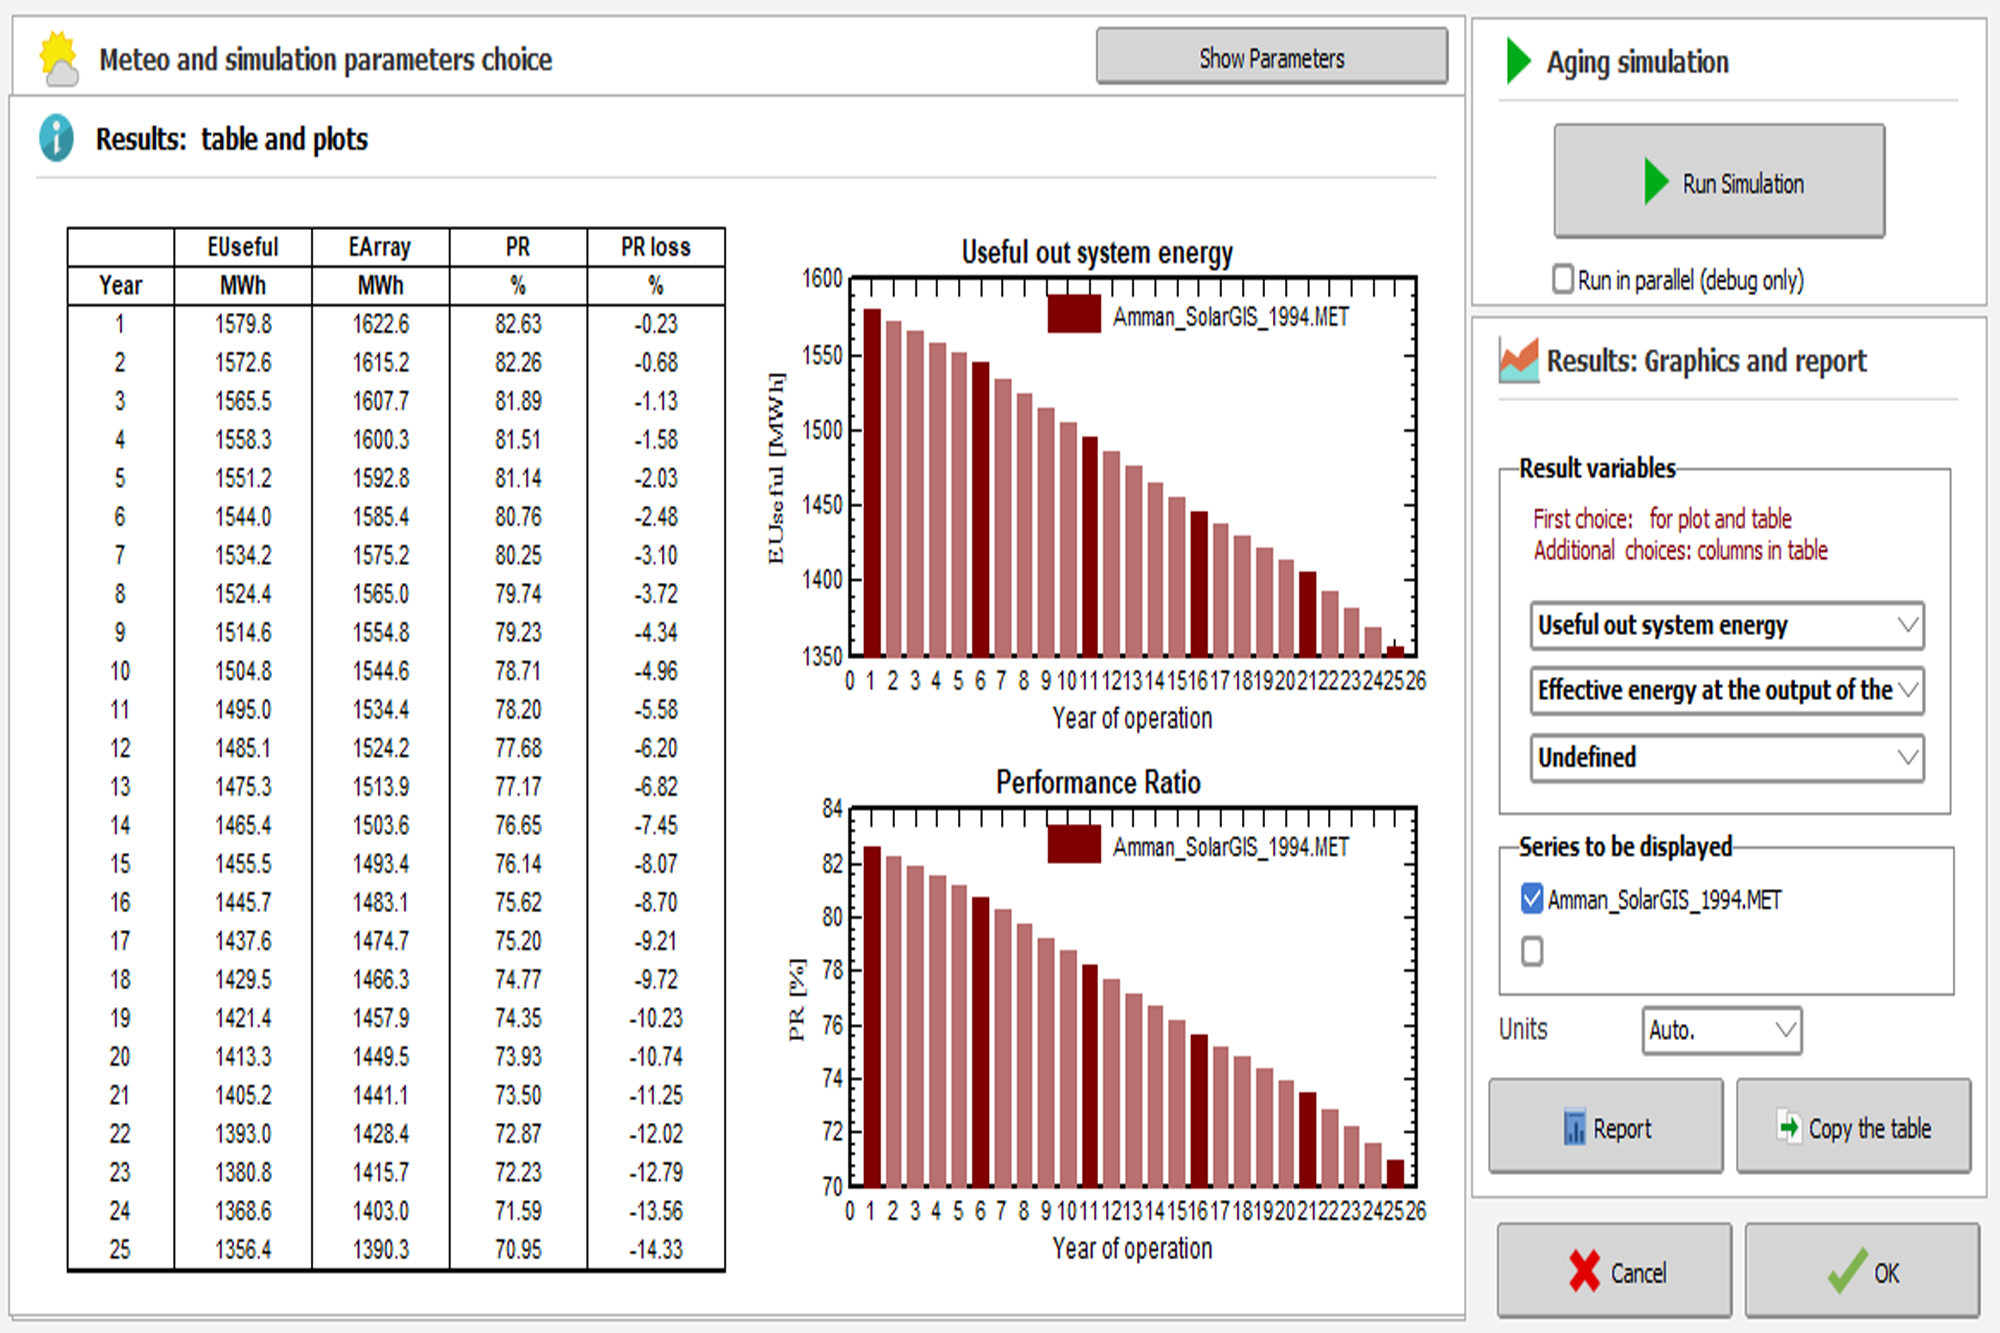
Task: Tick the empty second series checkbox
Action: 1531,951
